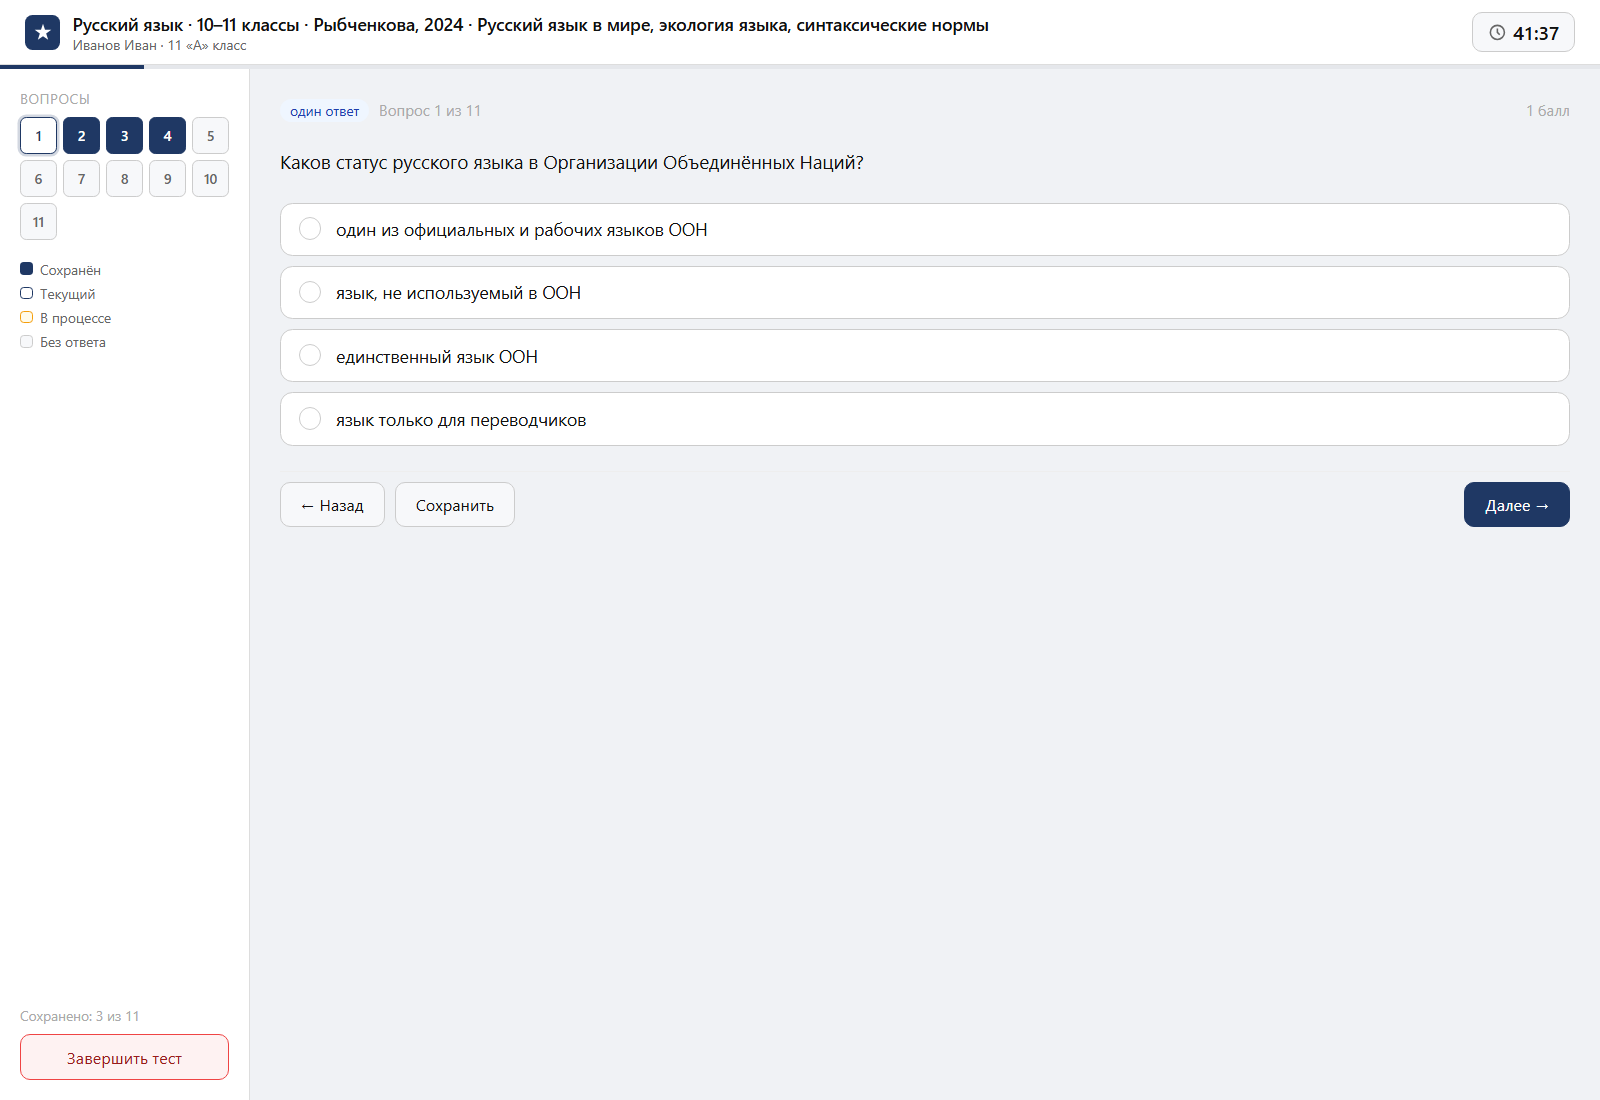Pick the answer 'язык только для переводчиков'
This screenshot has height=1100, width=1600.
click(924, 419)
